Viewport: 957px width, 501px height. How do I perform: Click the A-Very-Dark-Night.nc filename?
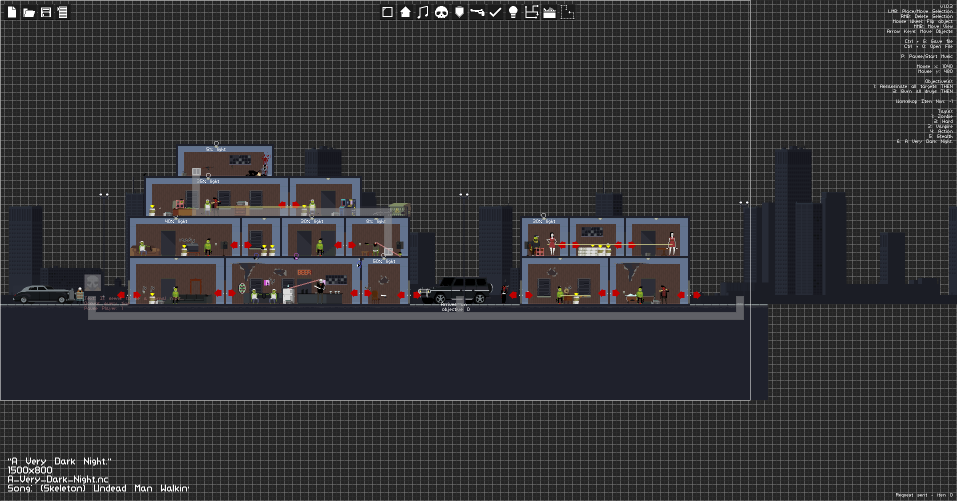[58, 479]
